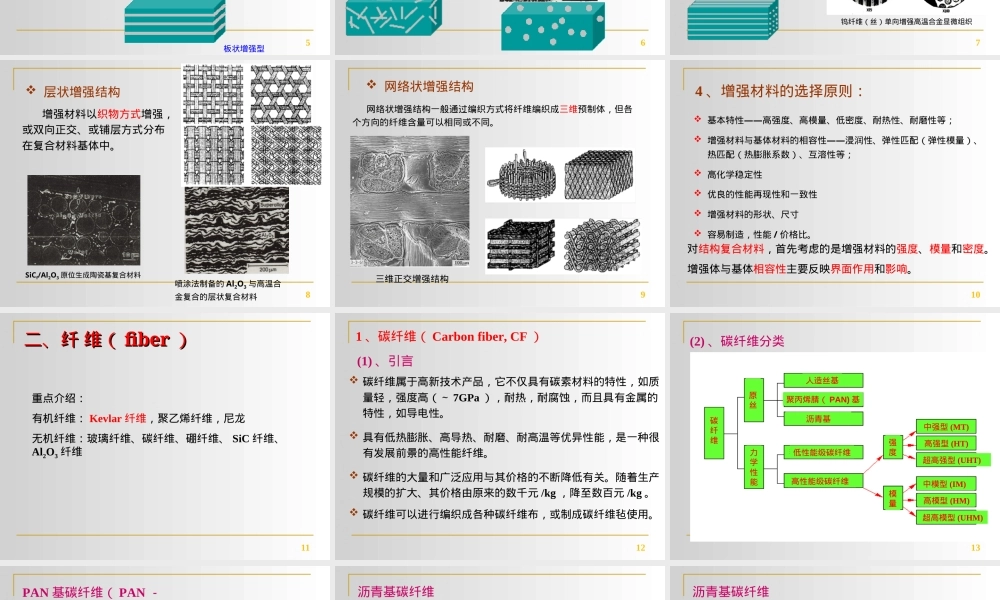Screen dimensions: 1000x600
Task: Click the red Kevlar 纤维 text
Action: click(x=118, y=418)
